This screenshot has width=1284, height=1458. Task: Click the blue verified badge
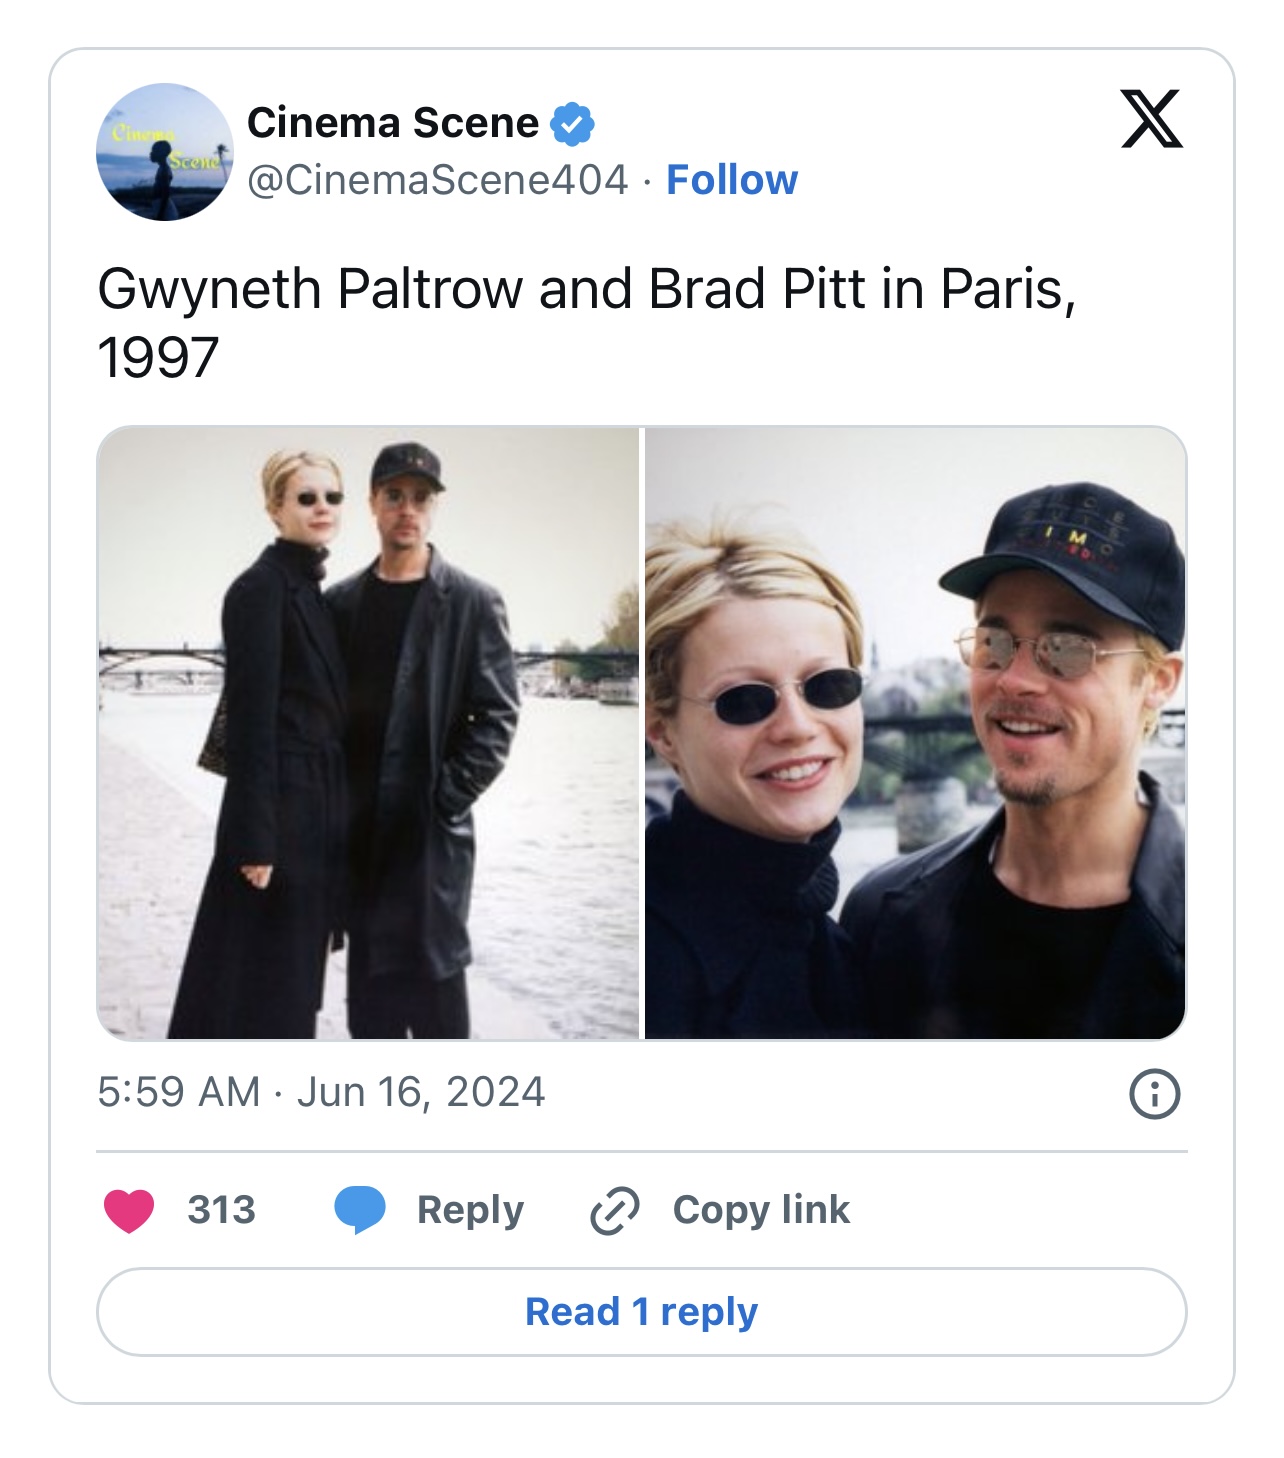(x=572, y=124)
